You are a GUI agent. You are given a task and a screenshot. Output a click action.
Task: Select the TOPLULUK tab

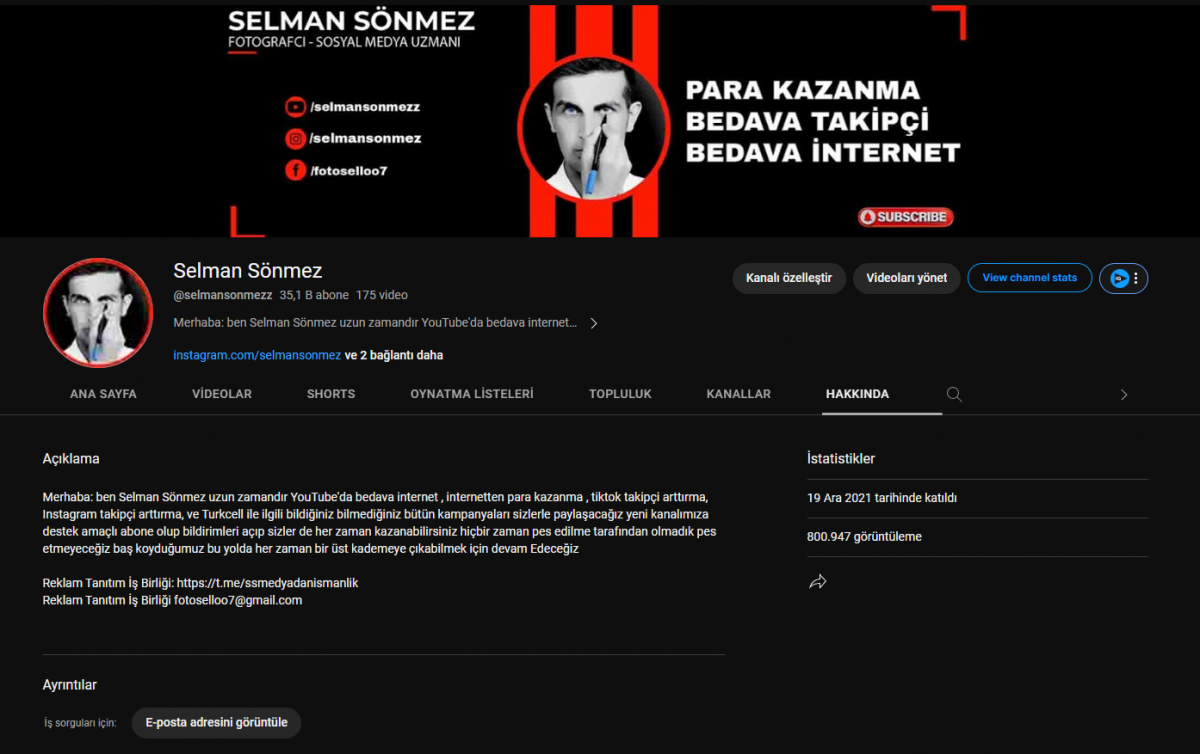point(620,394)
